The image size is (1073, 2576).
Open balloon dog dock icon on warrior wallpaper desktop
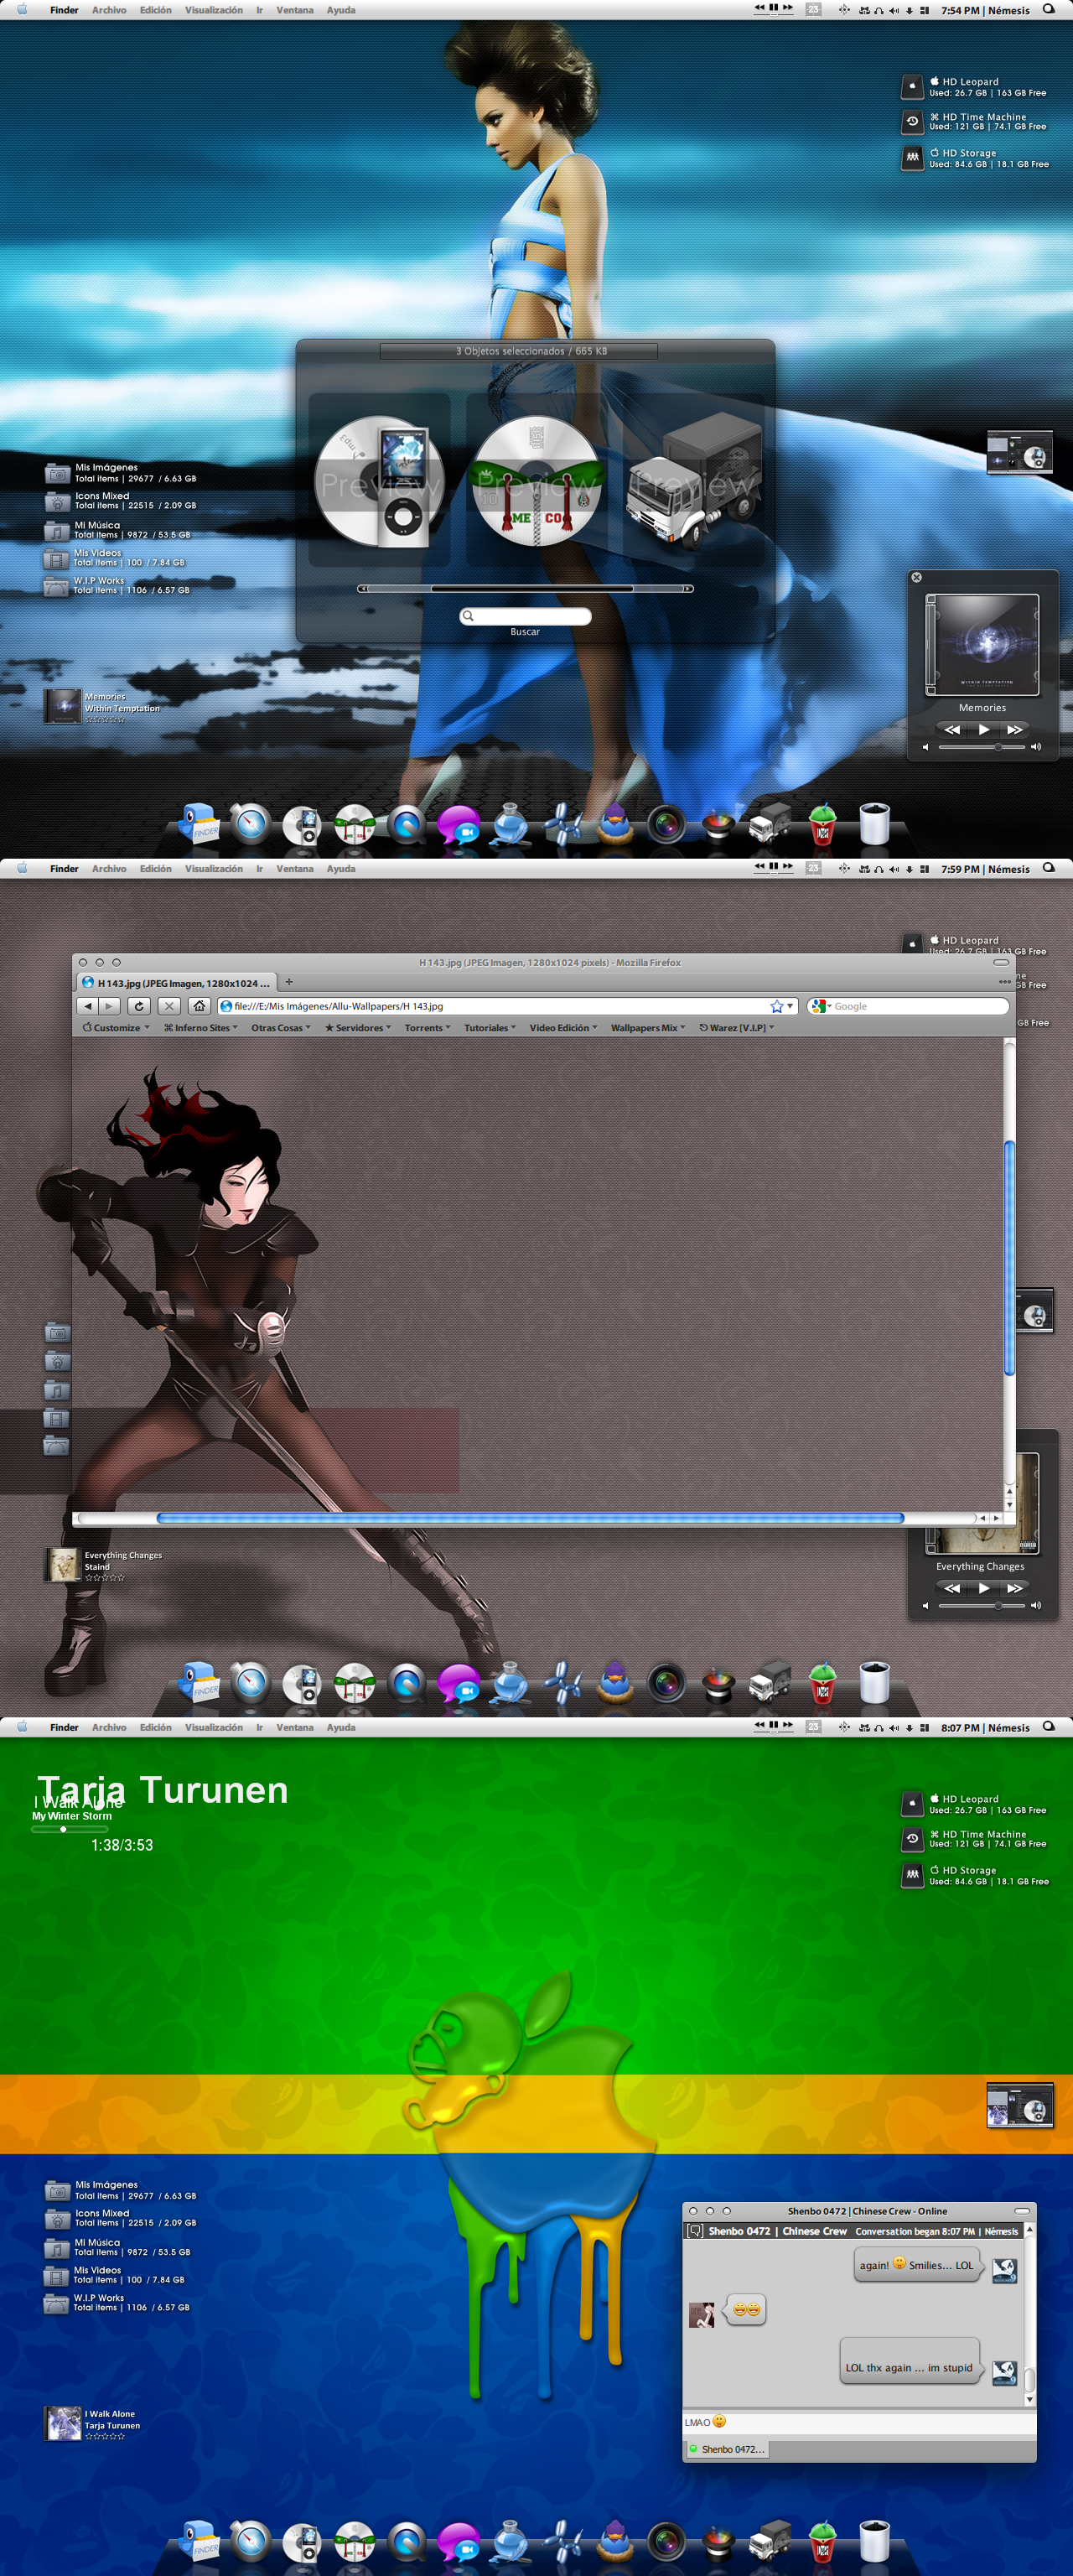coord(563,1683)
